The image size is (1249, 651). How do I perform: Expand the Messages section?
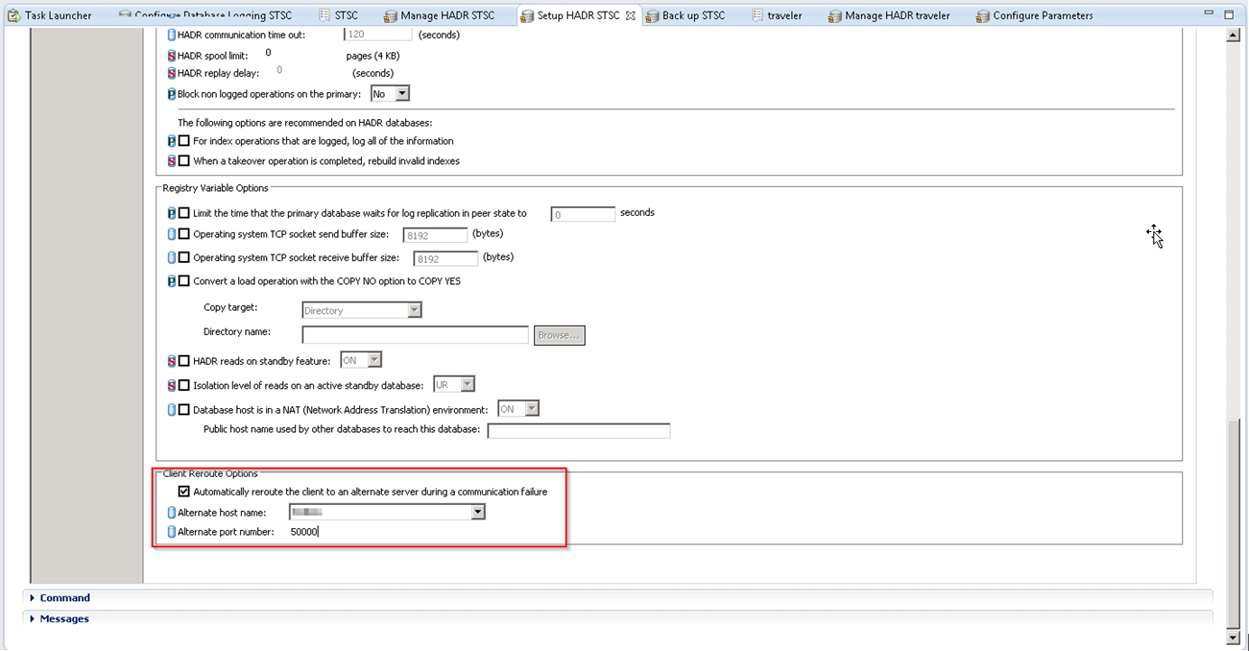point(64,619)
